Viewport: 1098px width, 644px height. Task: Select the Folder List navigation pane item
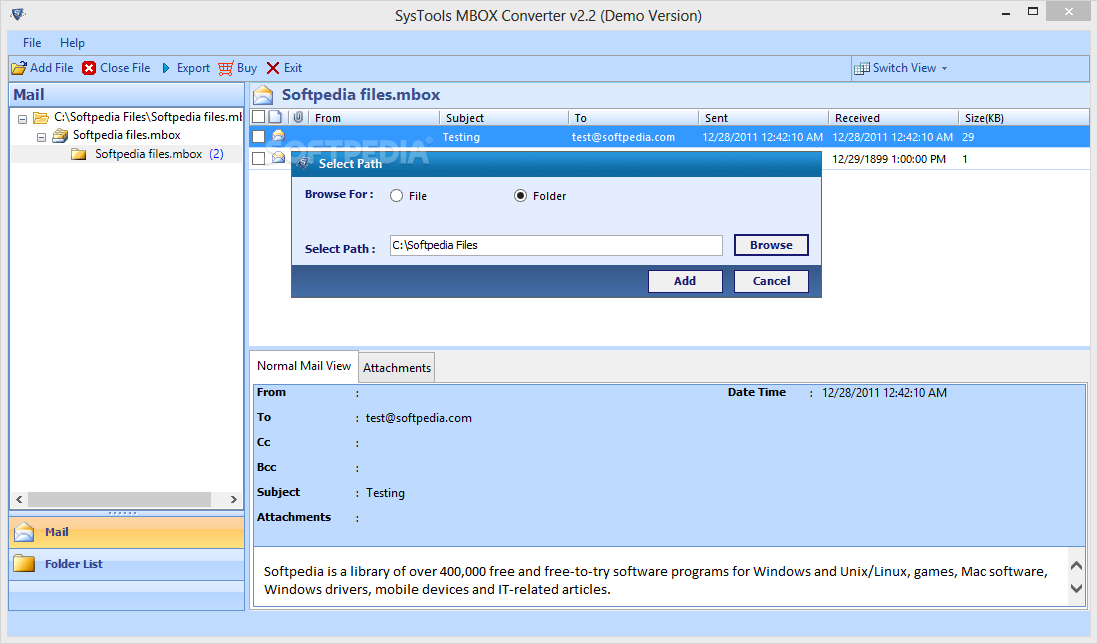click(127, 564)
